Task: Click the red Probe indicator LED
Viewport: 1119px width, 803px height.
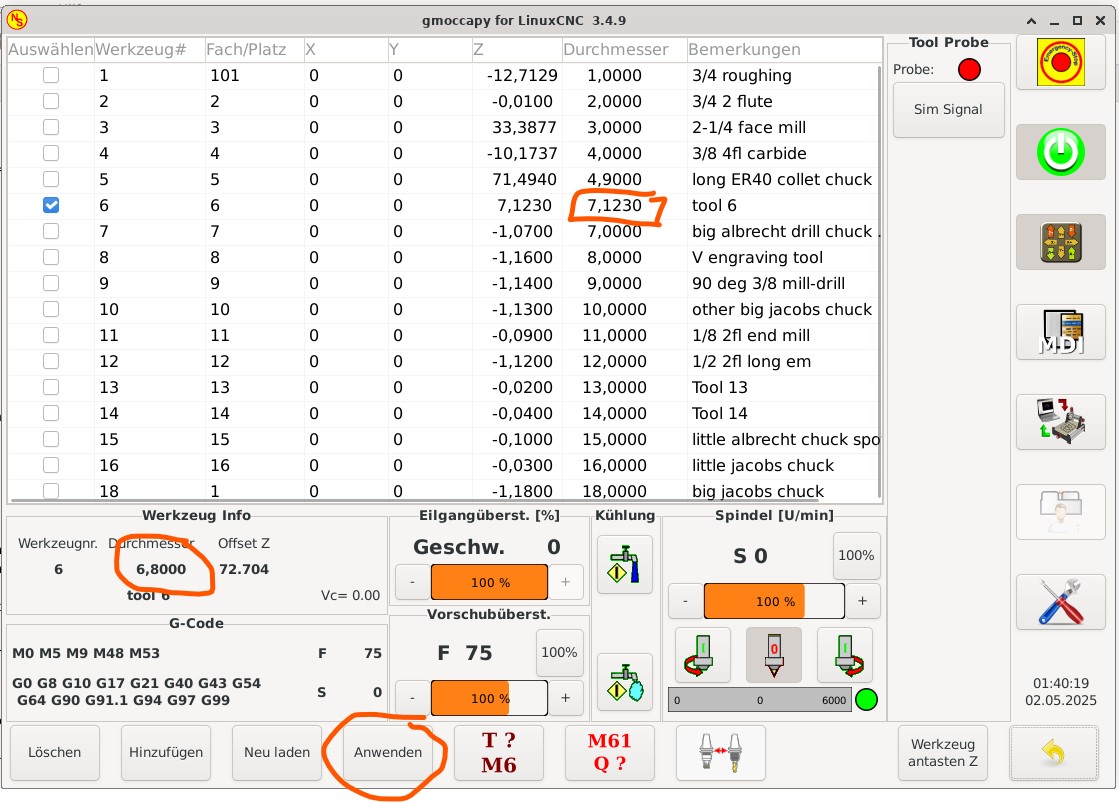Action: click(x=969, y=70)
